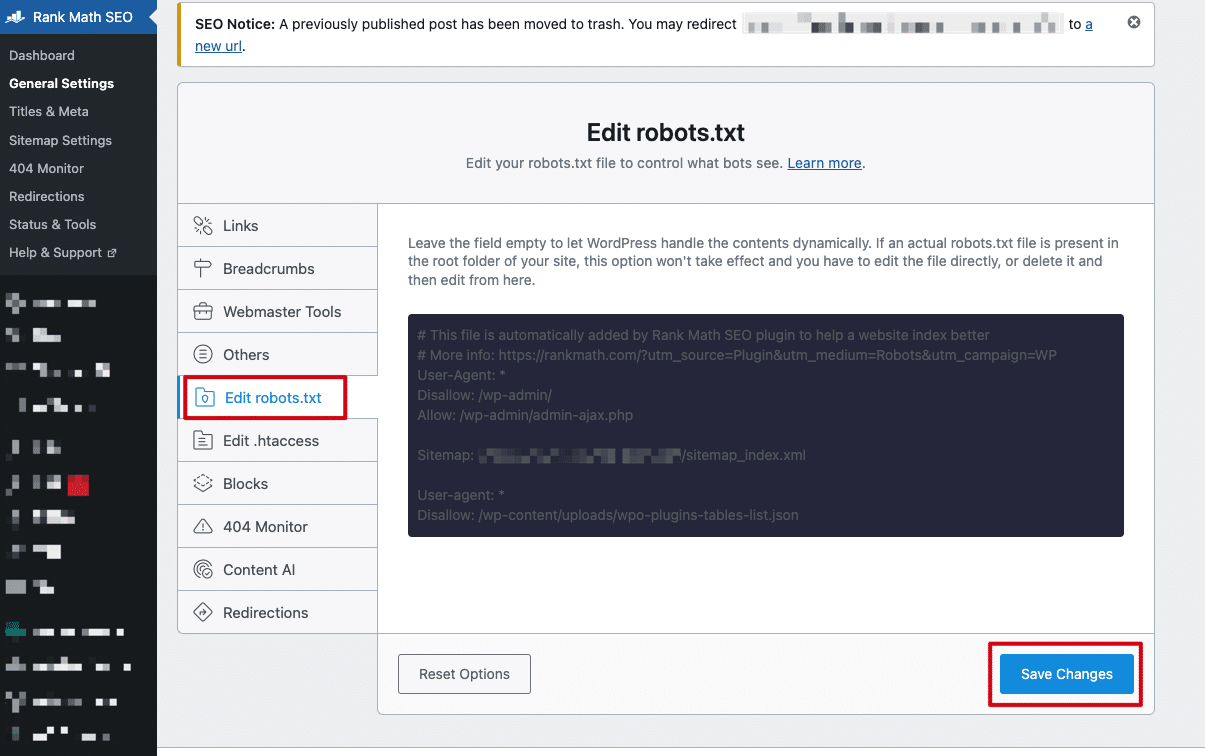Open the Webmaster Tools tab
This screenshot has width=1205, height=756.
[x=278, y=312]
